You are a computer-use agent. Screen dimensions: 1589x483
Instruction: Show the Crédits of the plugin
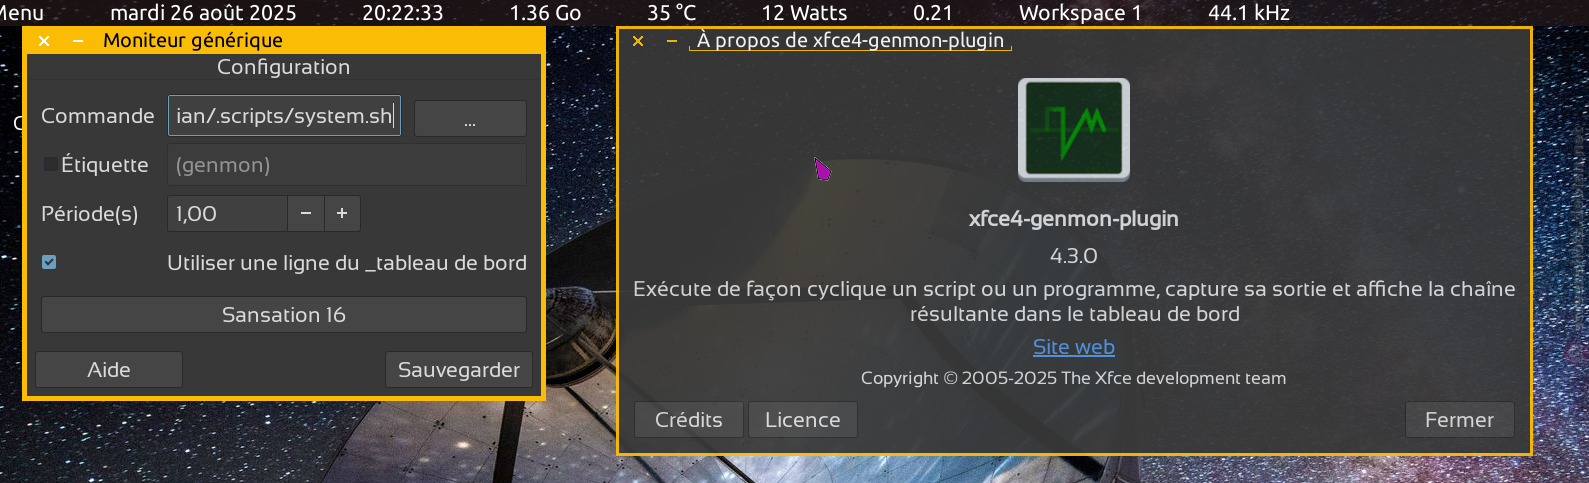pyautogui.click(x=689, y=420)
